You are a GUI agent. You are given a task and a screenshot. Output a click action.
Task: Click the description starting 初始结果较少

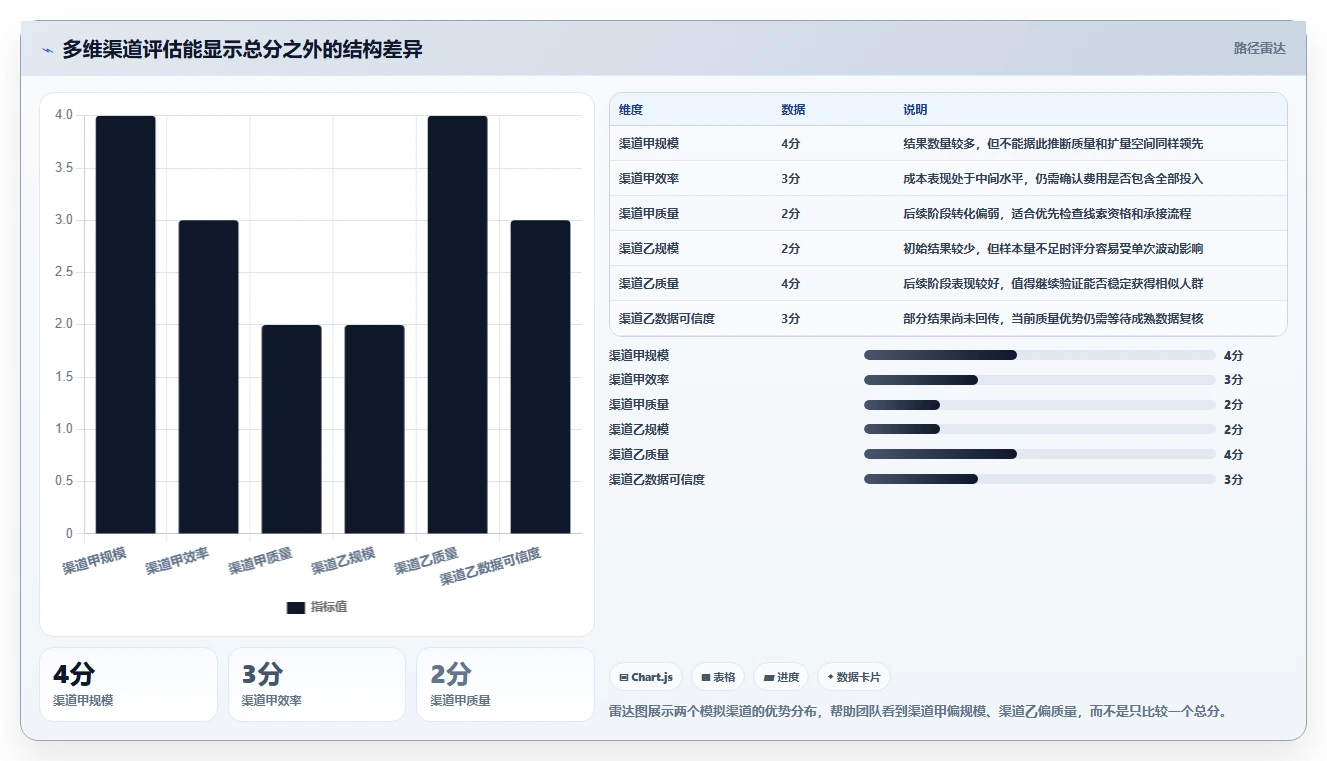[1053, 249]
